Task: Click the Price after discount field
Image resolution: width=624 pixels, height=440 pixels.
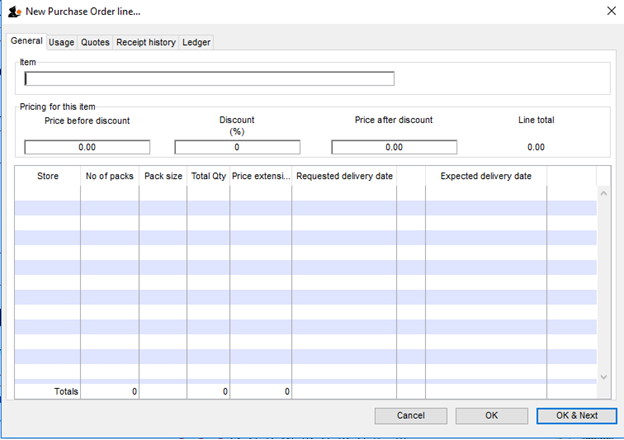Action: point(394,147)
